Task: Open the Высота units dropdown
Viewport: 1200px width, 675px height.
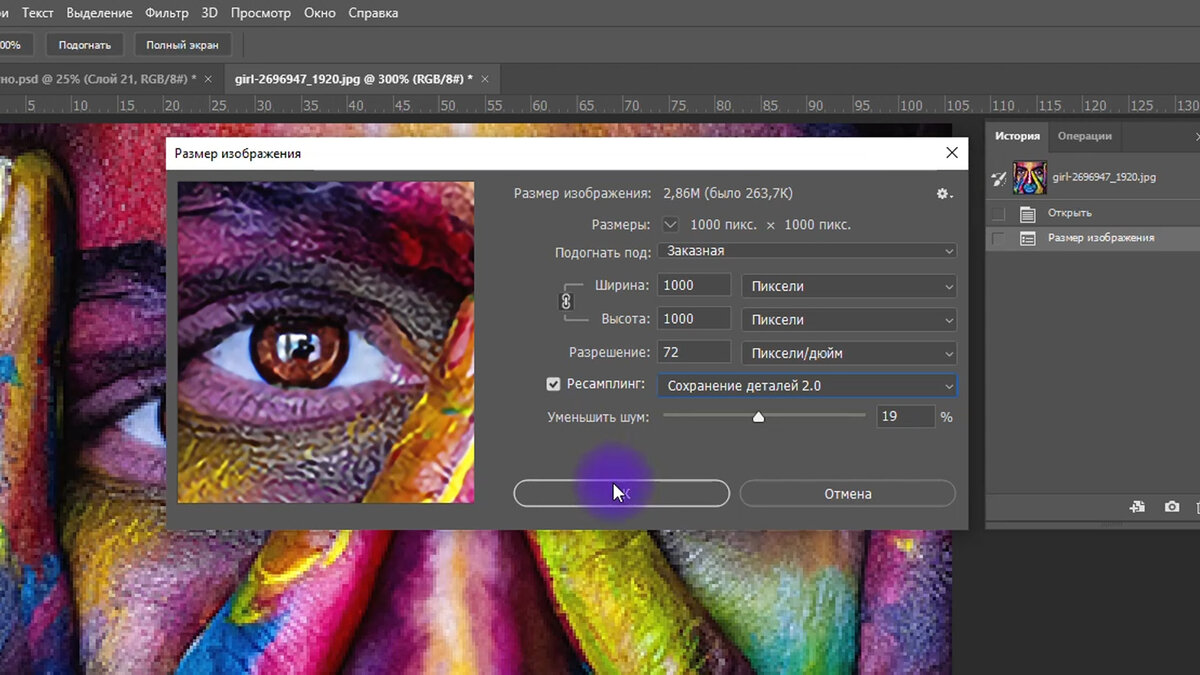Action: tap(848, 320)
